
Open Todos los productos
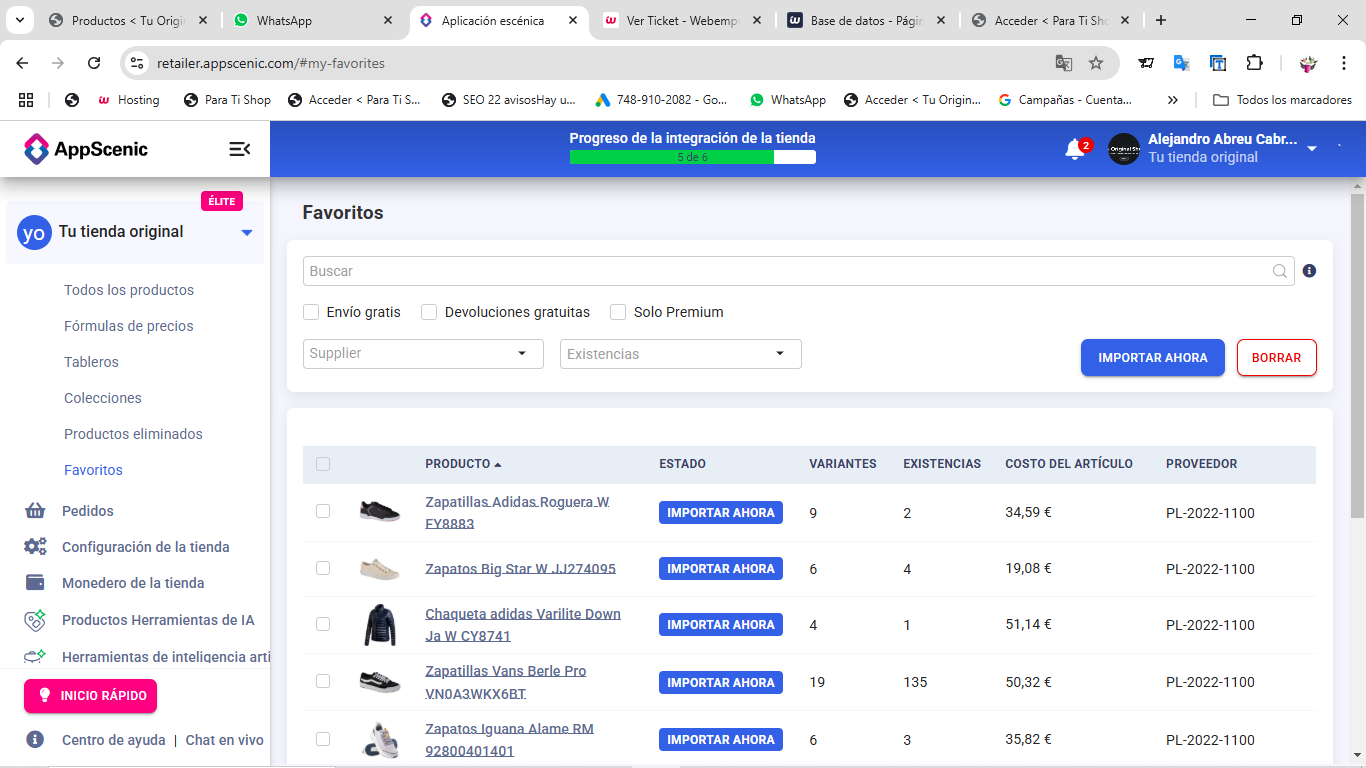click(x=129, y=290)
